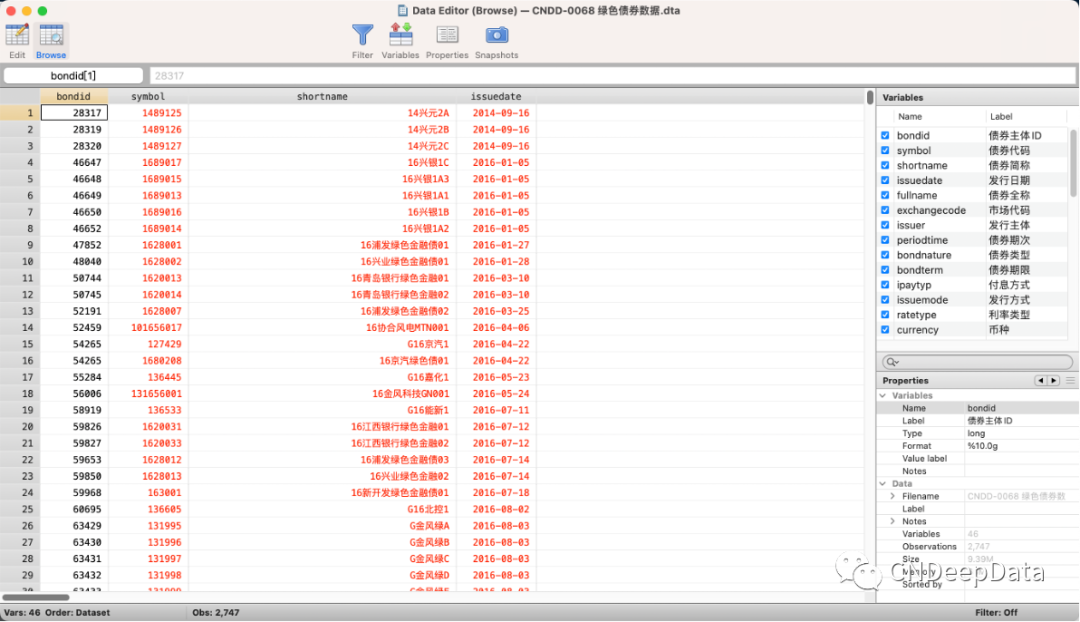Click the Name header in Variables panel
The height and width of the screenshot is (622, 1080).
tap(910, 116)
